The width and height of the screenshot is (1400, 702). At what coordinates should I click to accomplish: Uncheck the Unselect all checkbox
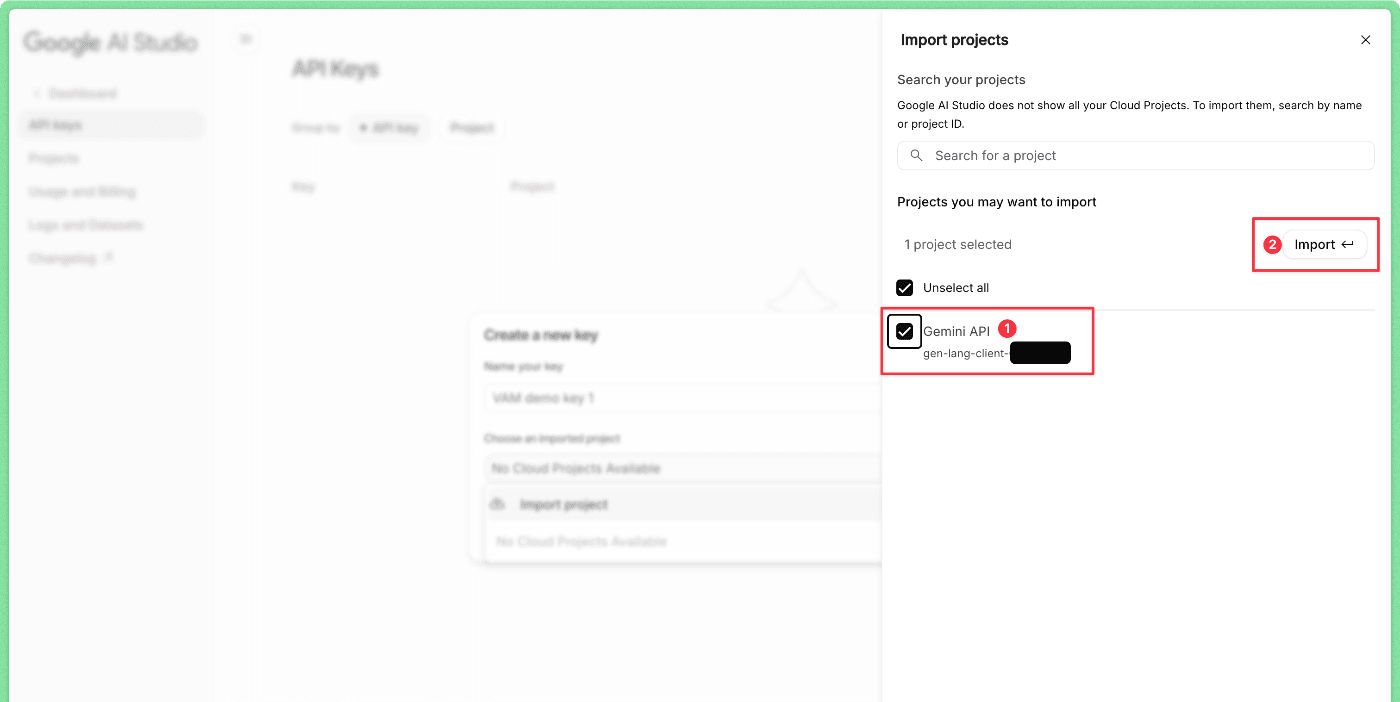[904, 287]
